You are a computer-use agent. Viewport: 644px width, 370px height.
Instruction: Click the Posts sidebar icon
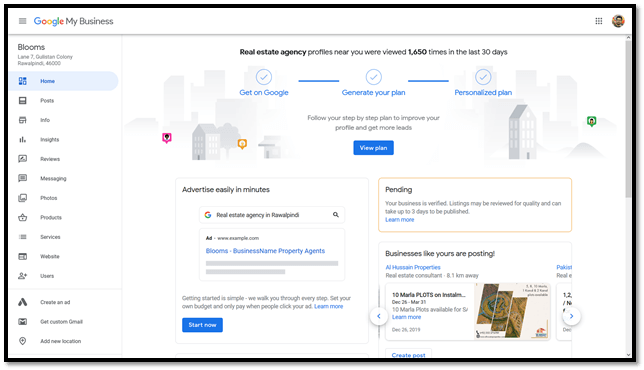(23, 101)
